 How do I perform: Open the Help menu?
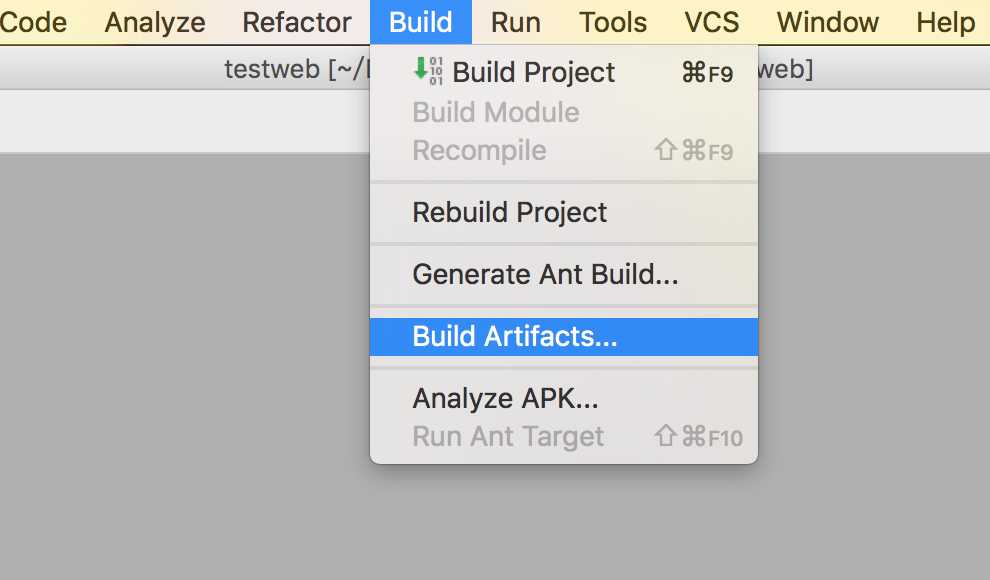945,22
